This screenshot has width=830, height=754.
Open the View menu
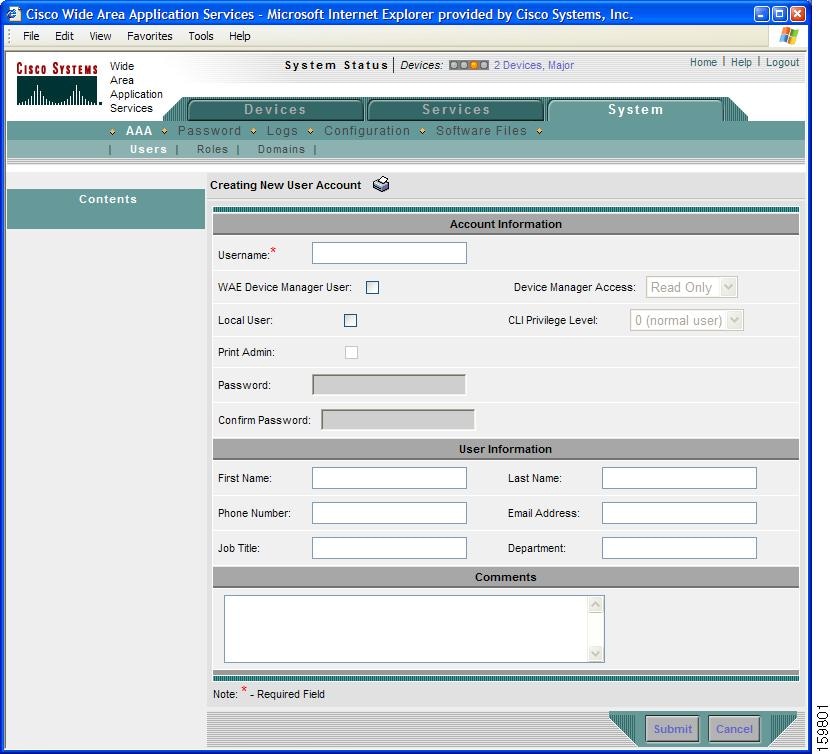(x=100, y=36)
